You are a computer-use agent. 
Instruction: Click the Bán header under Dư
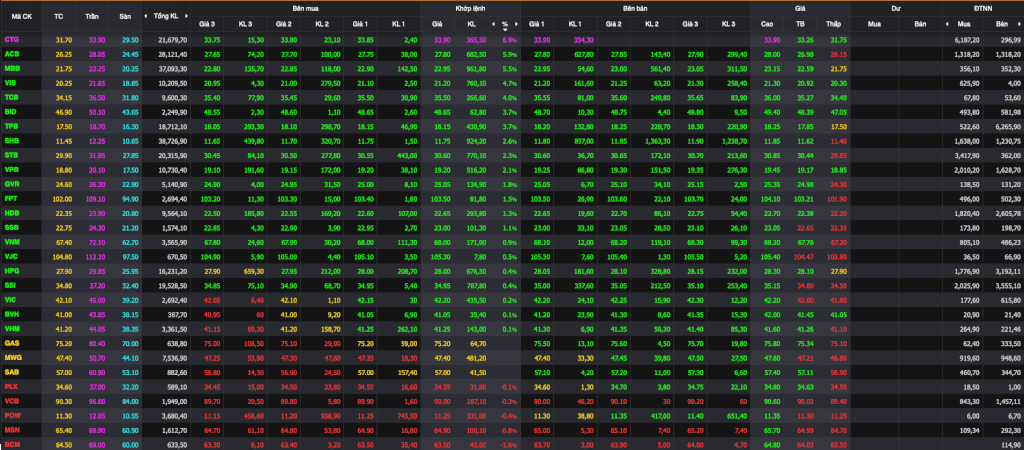coord(920,24)
